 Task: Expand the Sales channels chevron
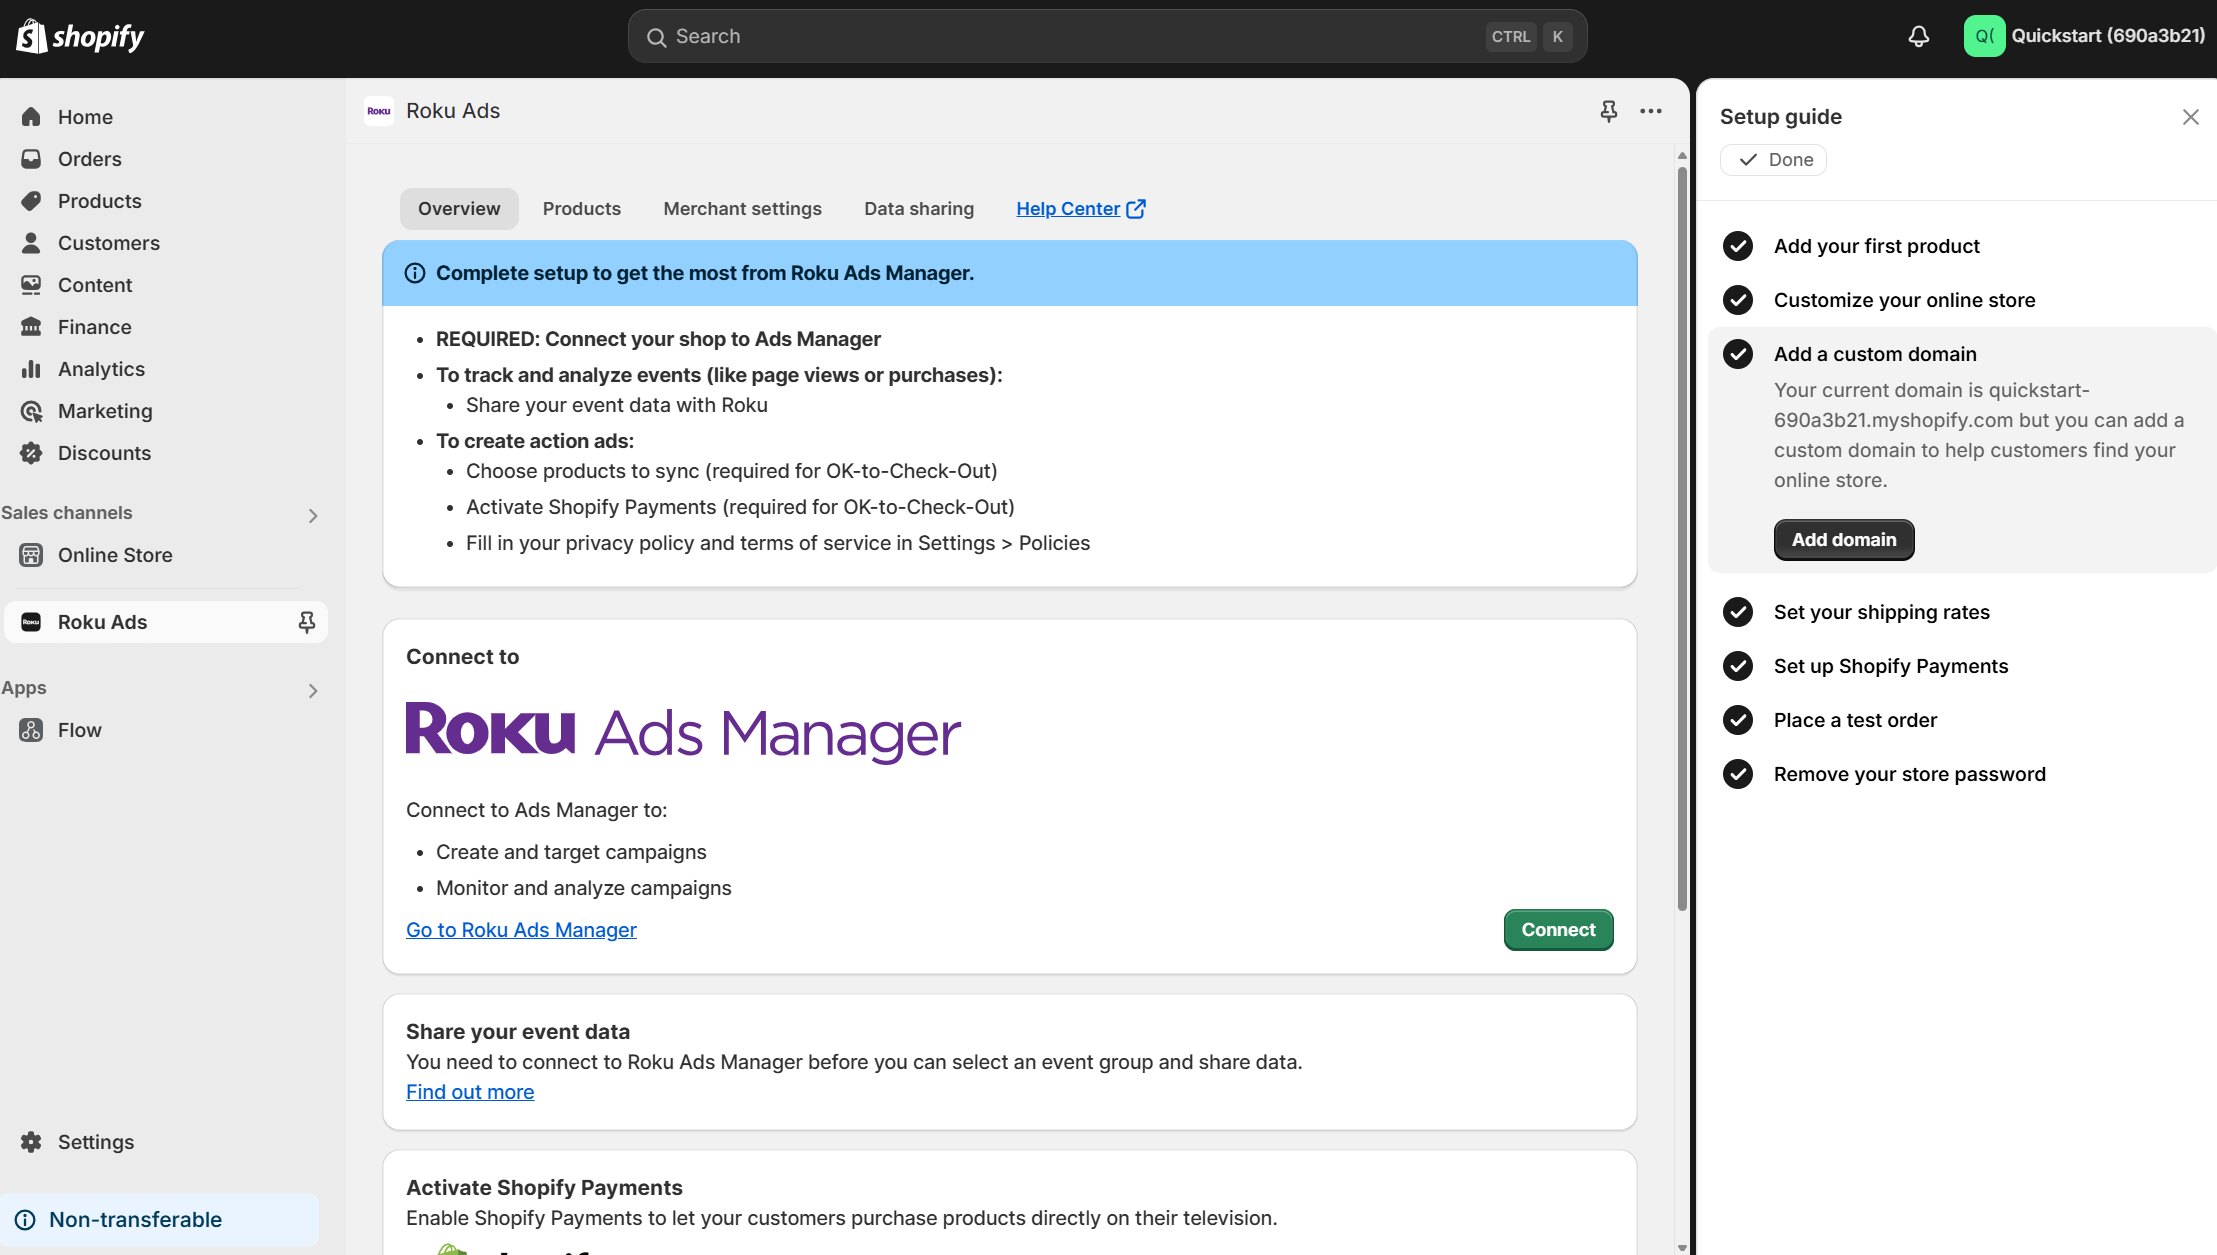tap(313, 515)
